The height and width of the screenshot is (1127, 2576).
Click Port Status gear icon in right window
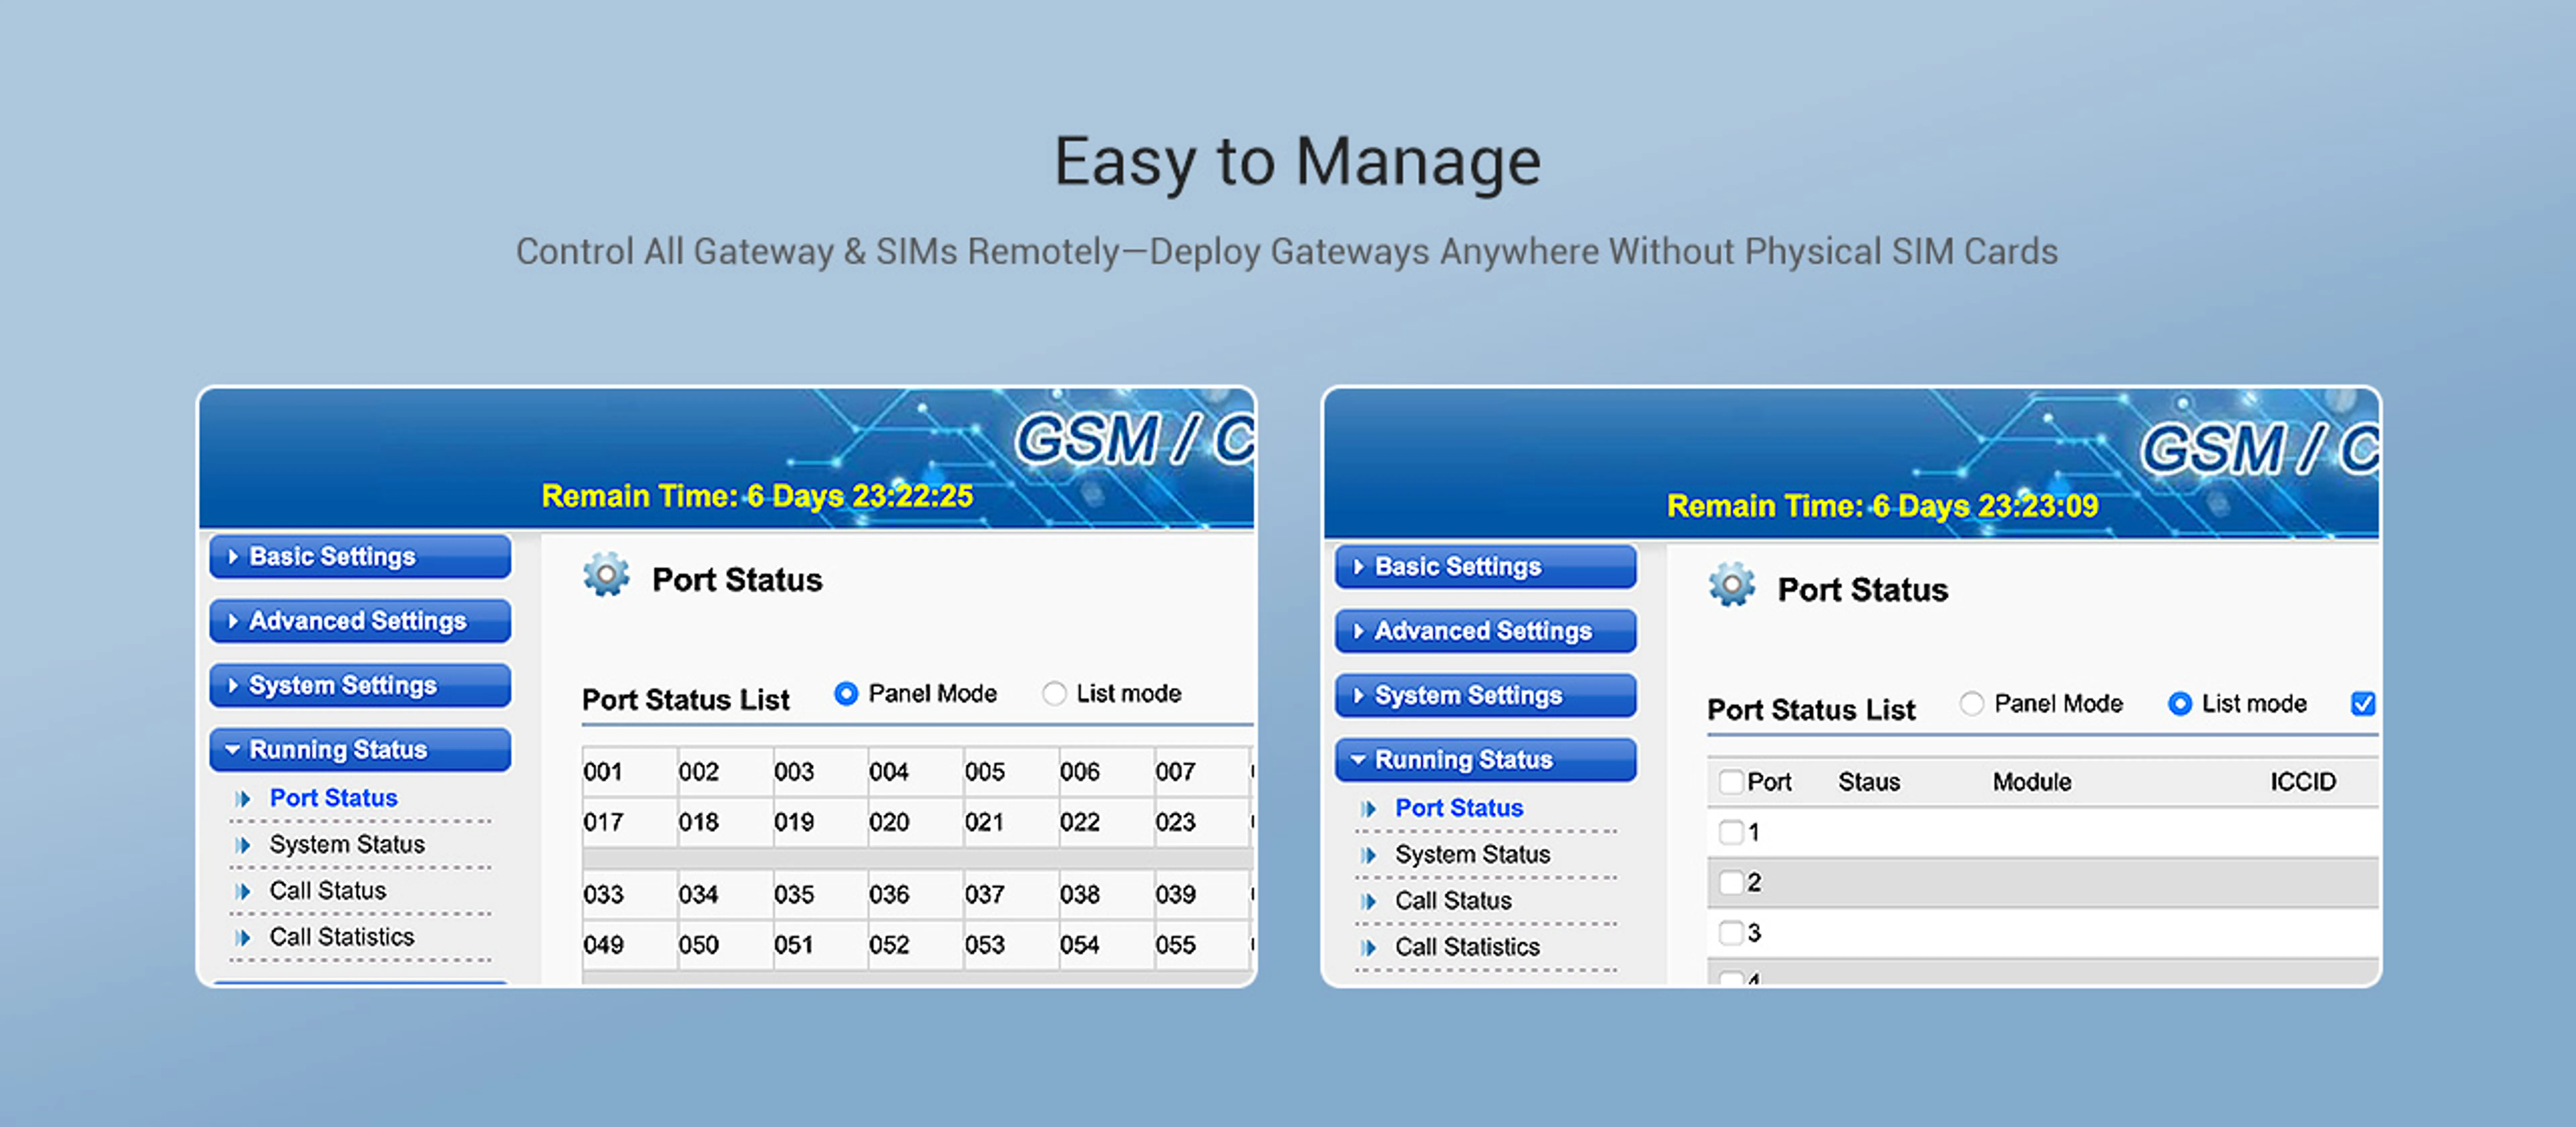pos(1732,585)
